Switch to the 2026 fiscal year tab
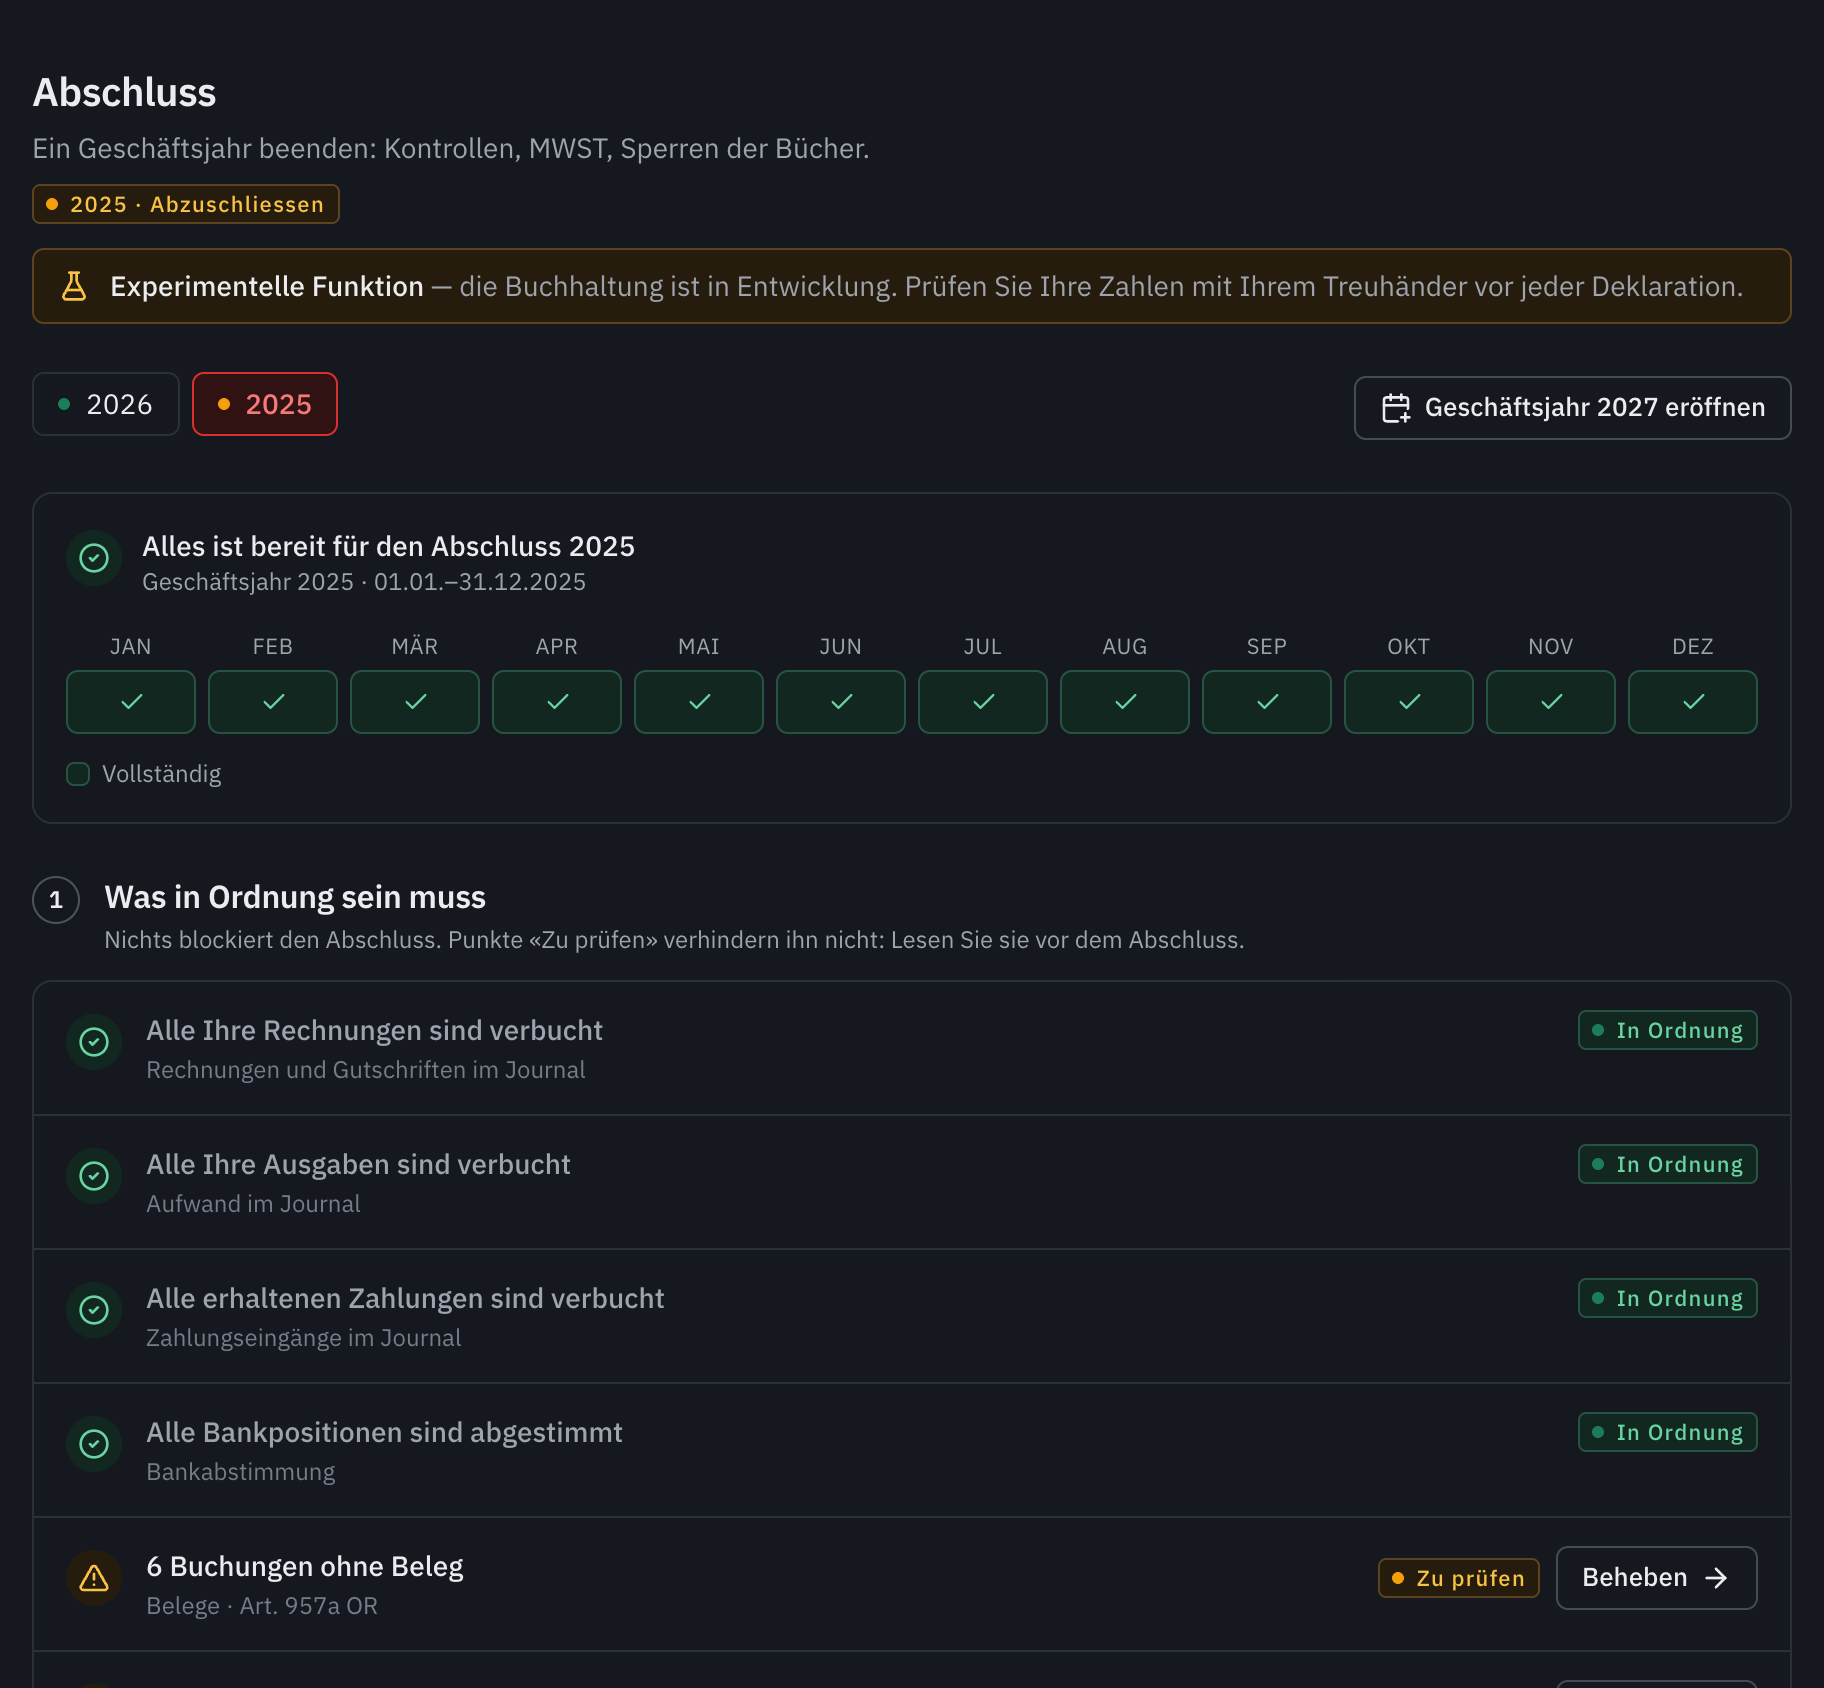 click(x=106, y=404)
